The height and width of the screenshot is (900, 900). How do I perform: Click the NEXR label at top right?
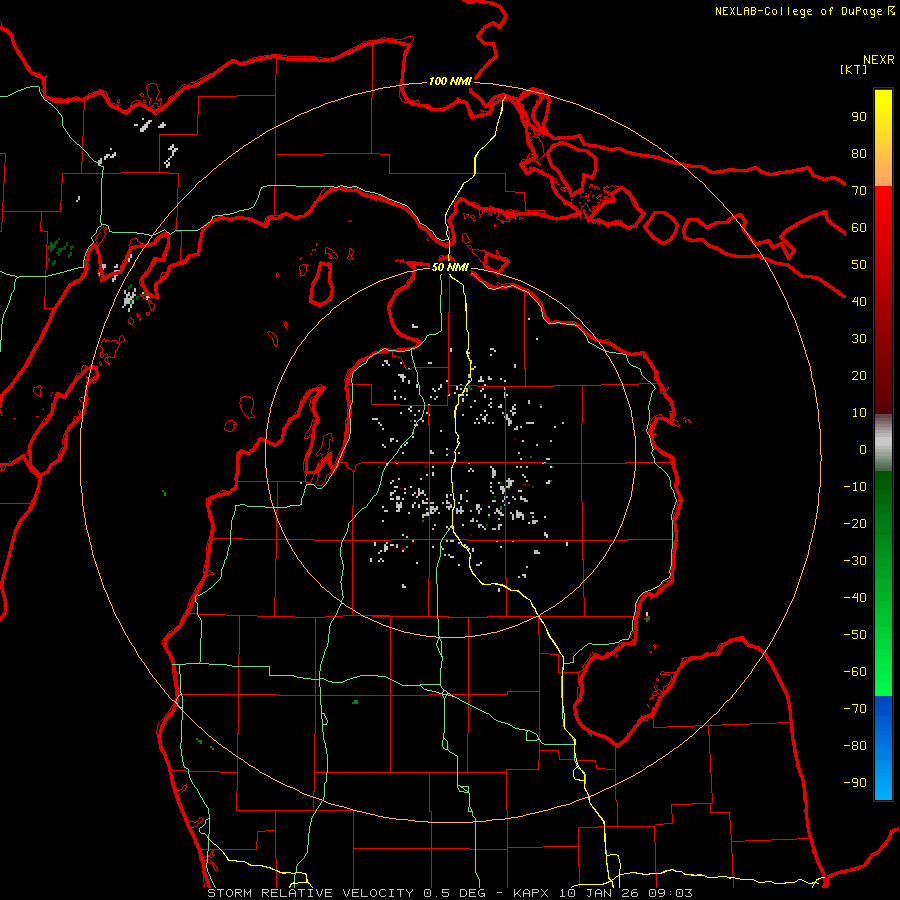point(879,60)
